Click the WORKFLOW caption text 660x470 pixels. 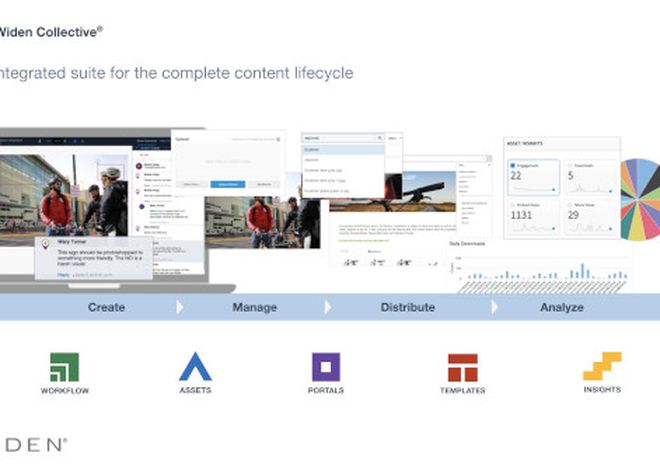(65, 390)
